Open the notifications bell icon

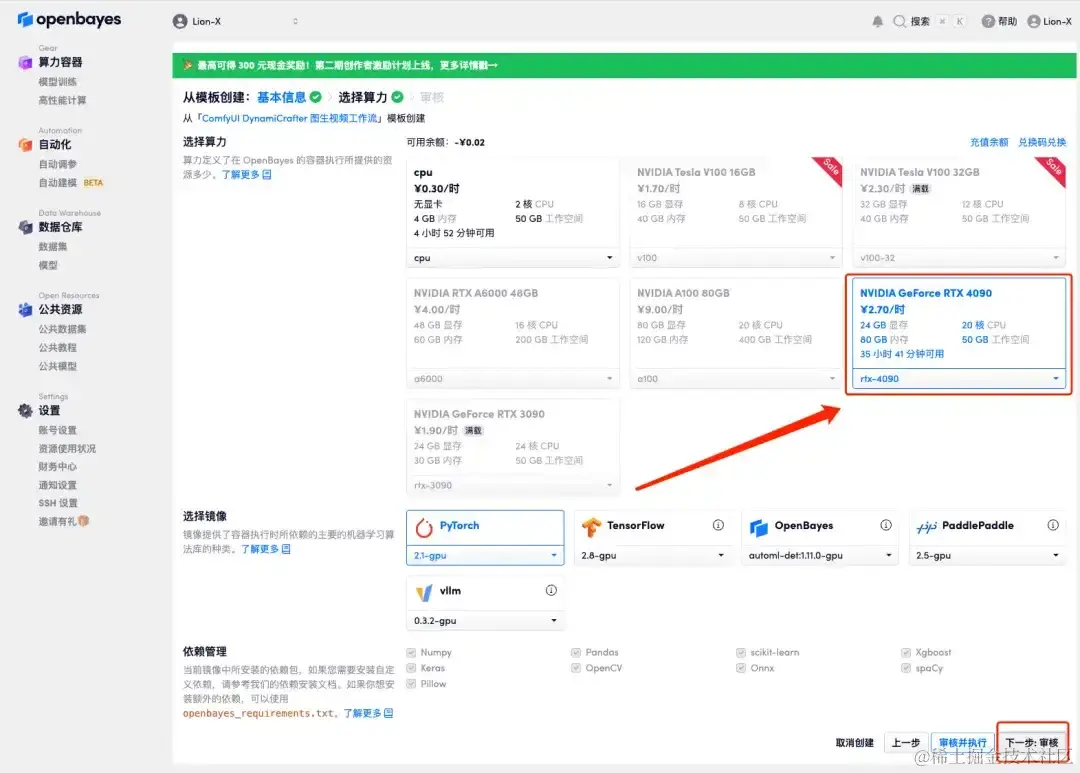coord(878,21)
